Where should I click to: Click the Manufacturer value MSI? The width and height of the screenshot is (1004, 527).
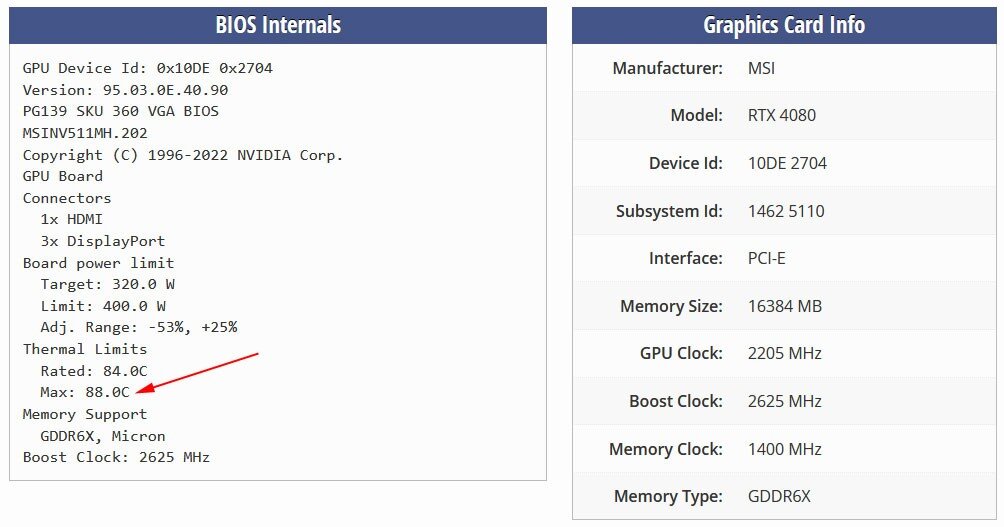pyautogui.click(x=761, y=68)
